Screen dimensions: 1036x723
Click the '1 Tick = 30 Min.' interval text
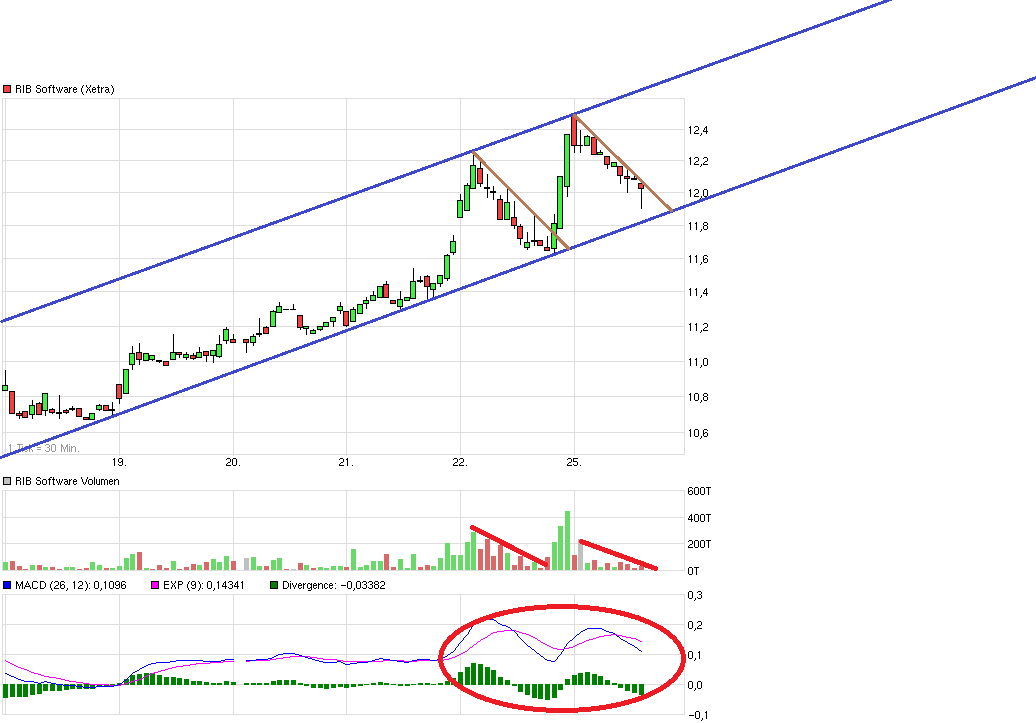click(43, 447)
